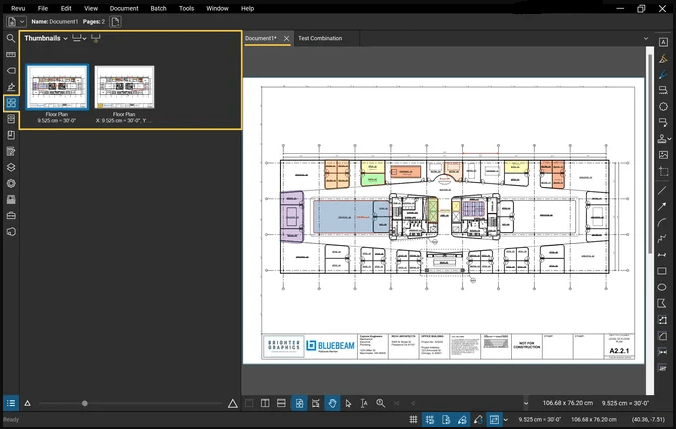Image resolution: width=676 pixels, height=429 pixels.
Task: Open the File menu
Action: tap(43, 8)
